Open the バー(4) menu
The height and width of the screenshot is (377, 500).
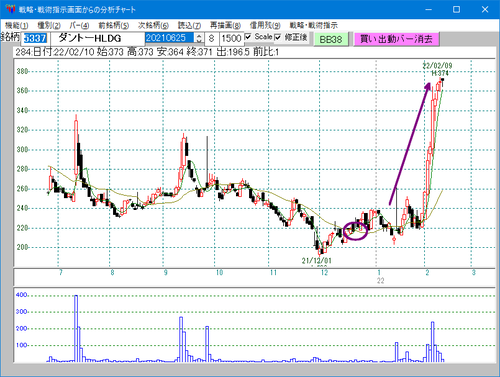click(79, 25)
